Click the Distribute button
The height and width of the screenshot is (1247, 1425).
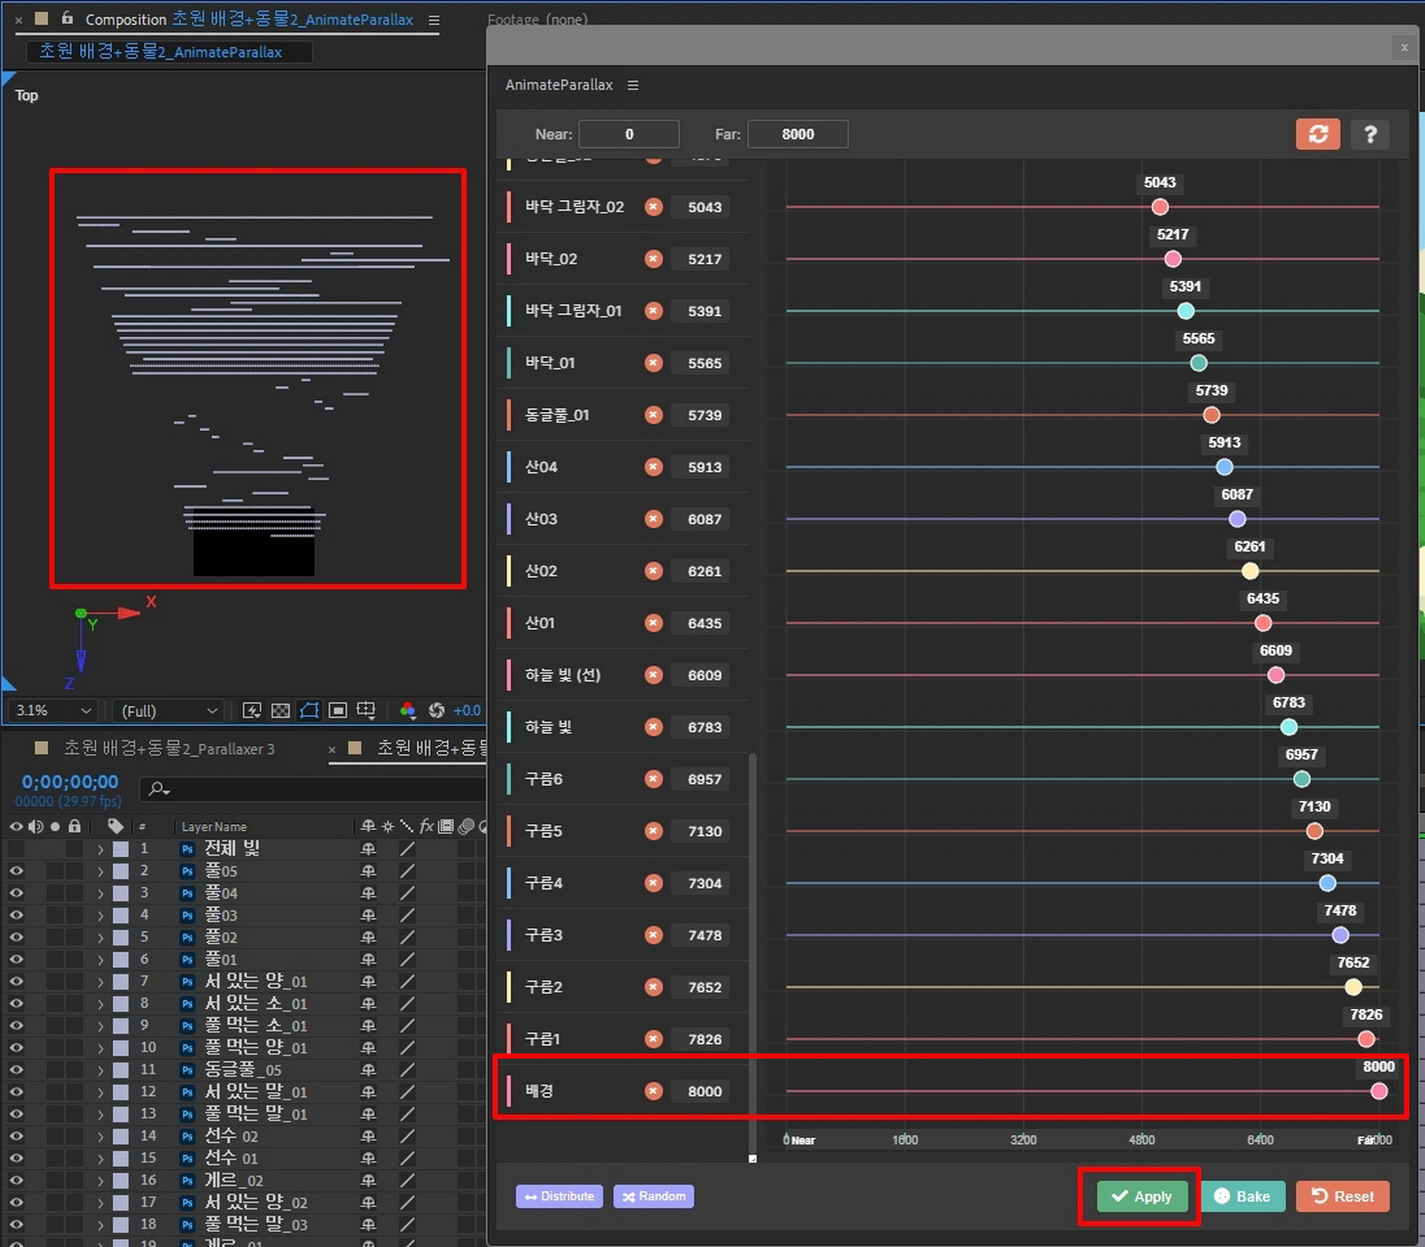[x=559, y=1196]
